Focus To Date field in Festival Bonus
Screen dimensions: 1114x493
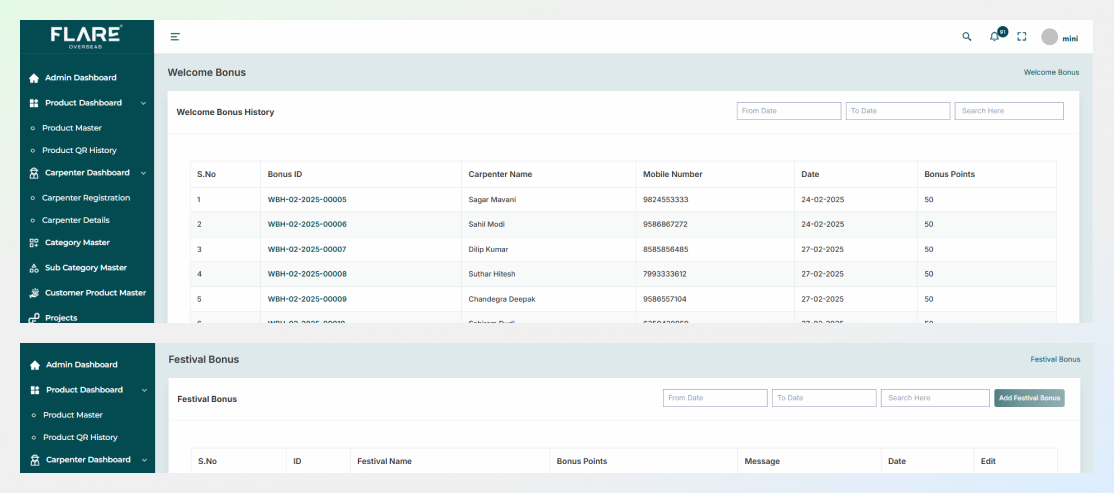click(x=824, y=398)
